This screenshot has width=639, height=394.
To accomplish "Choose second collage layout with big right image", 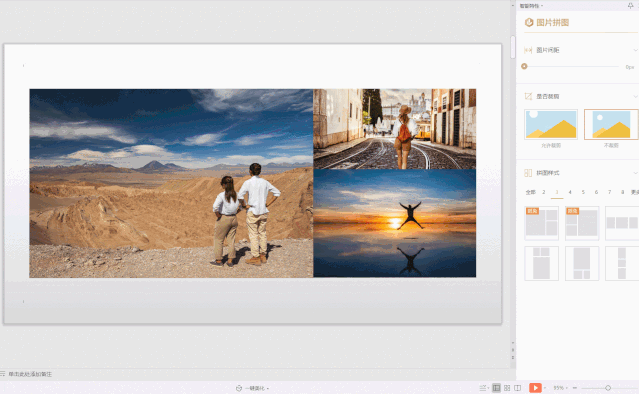I will [x=582, y=223].
